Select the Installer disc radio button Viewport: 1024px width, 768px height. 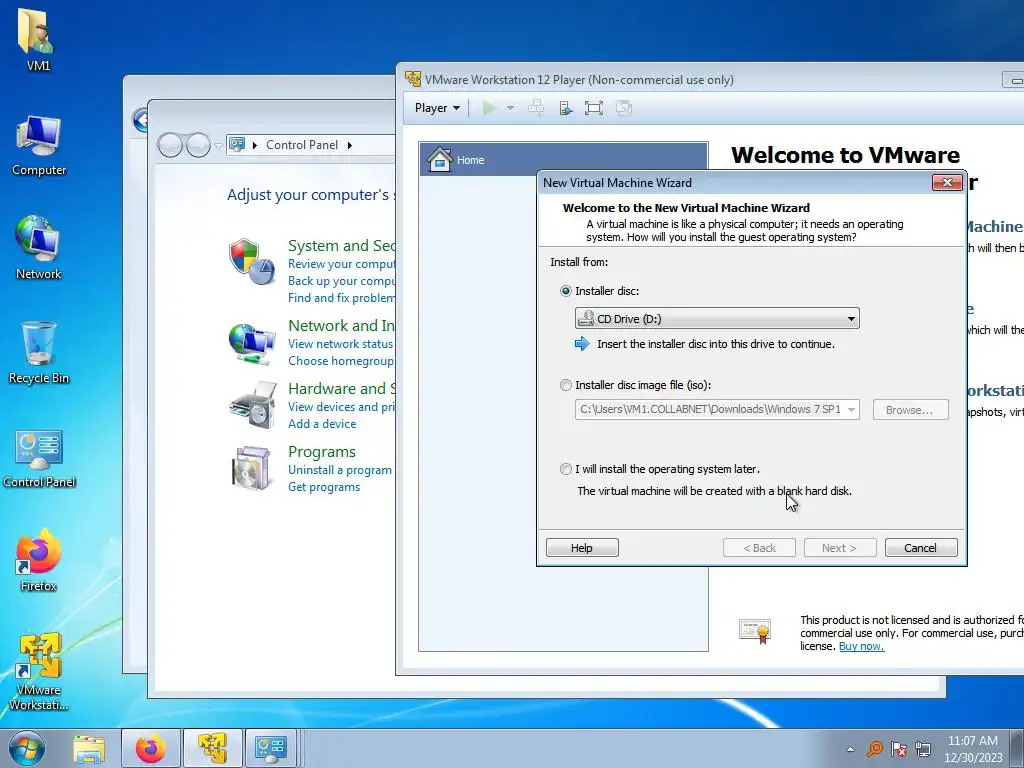tap(566, 291)
